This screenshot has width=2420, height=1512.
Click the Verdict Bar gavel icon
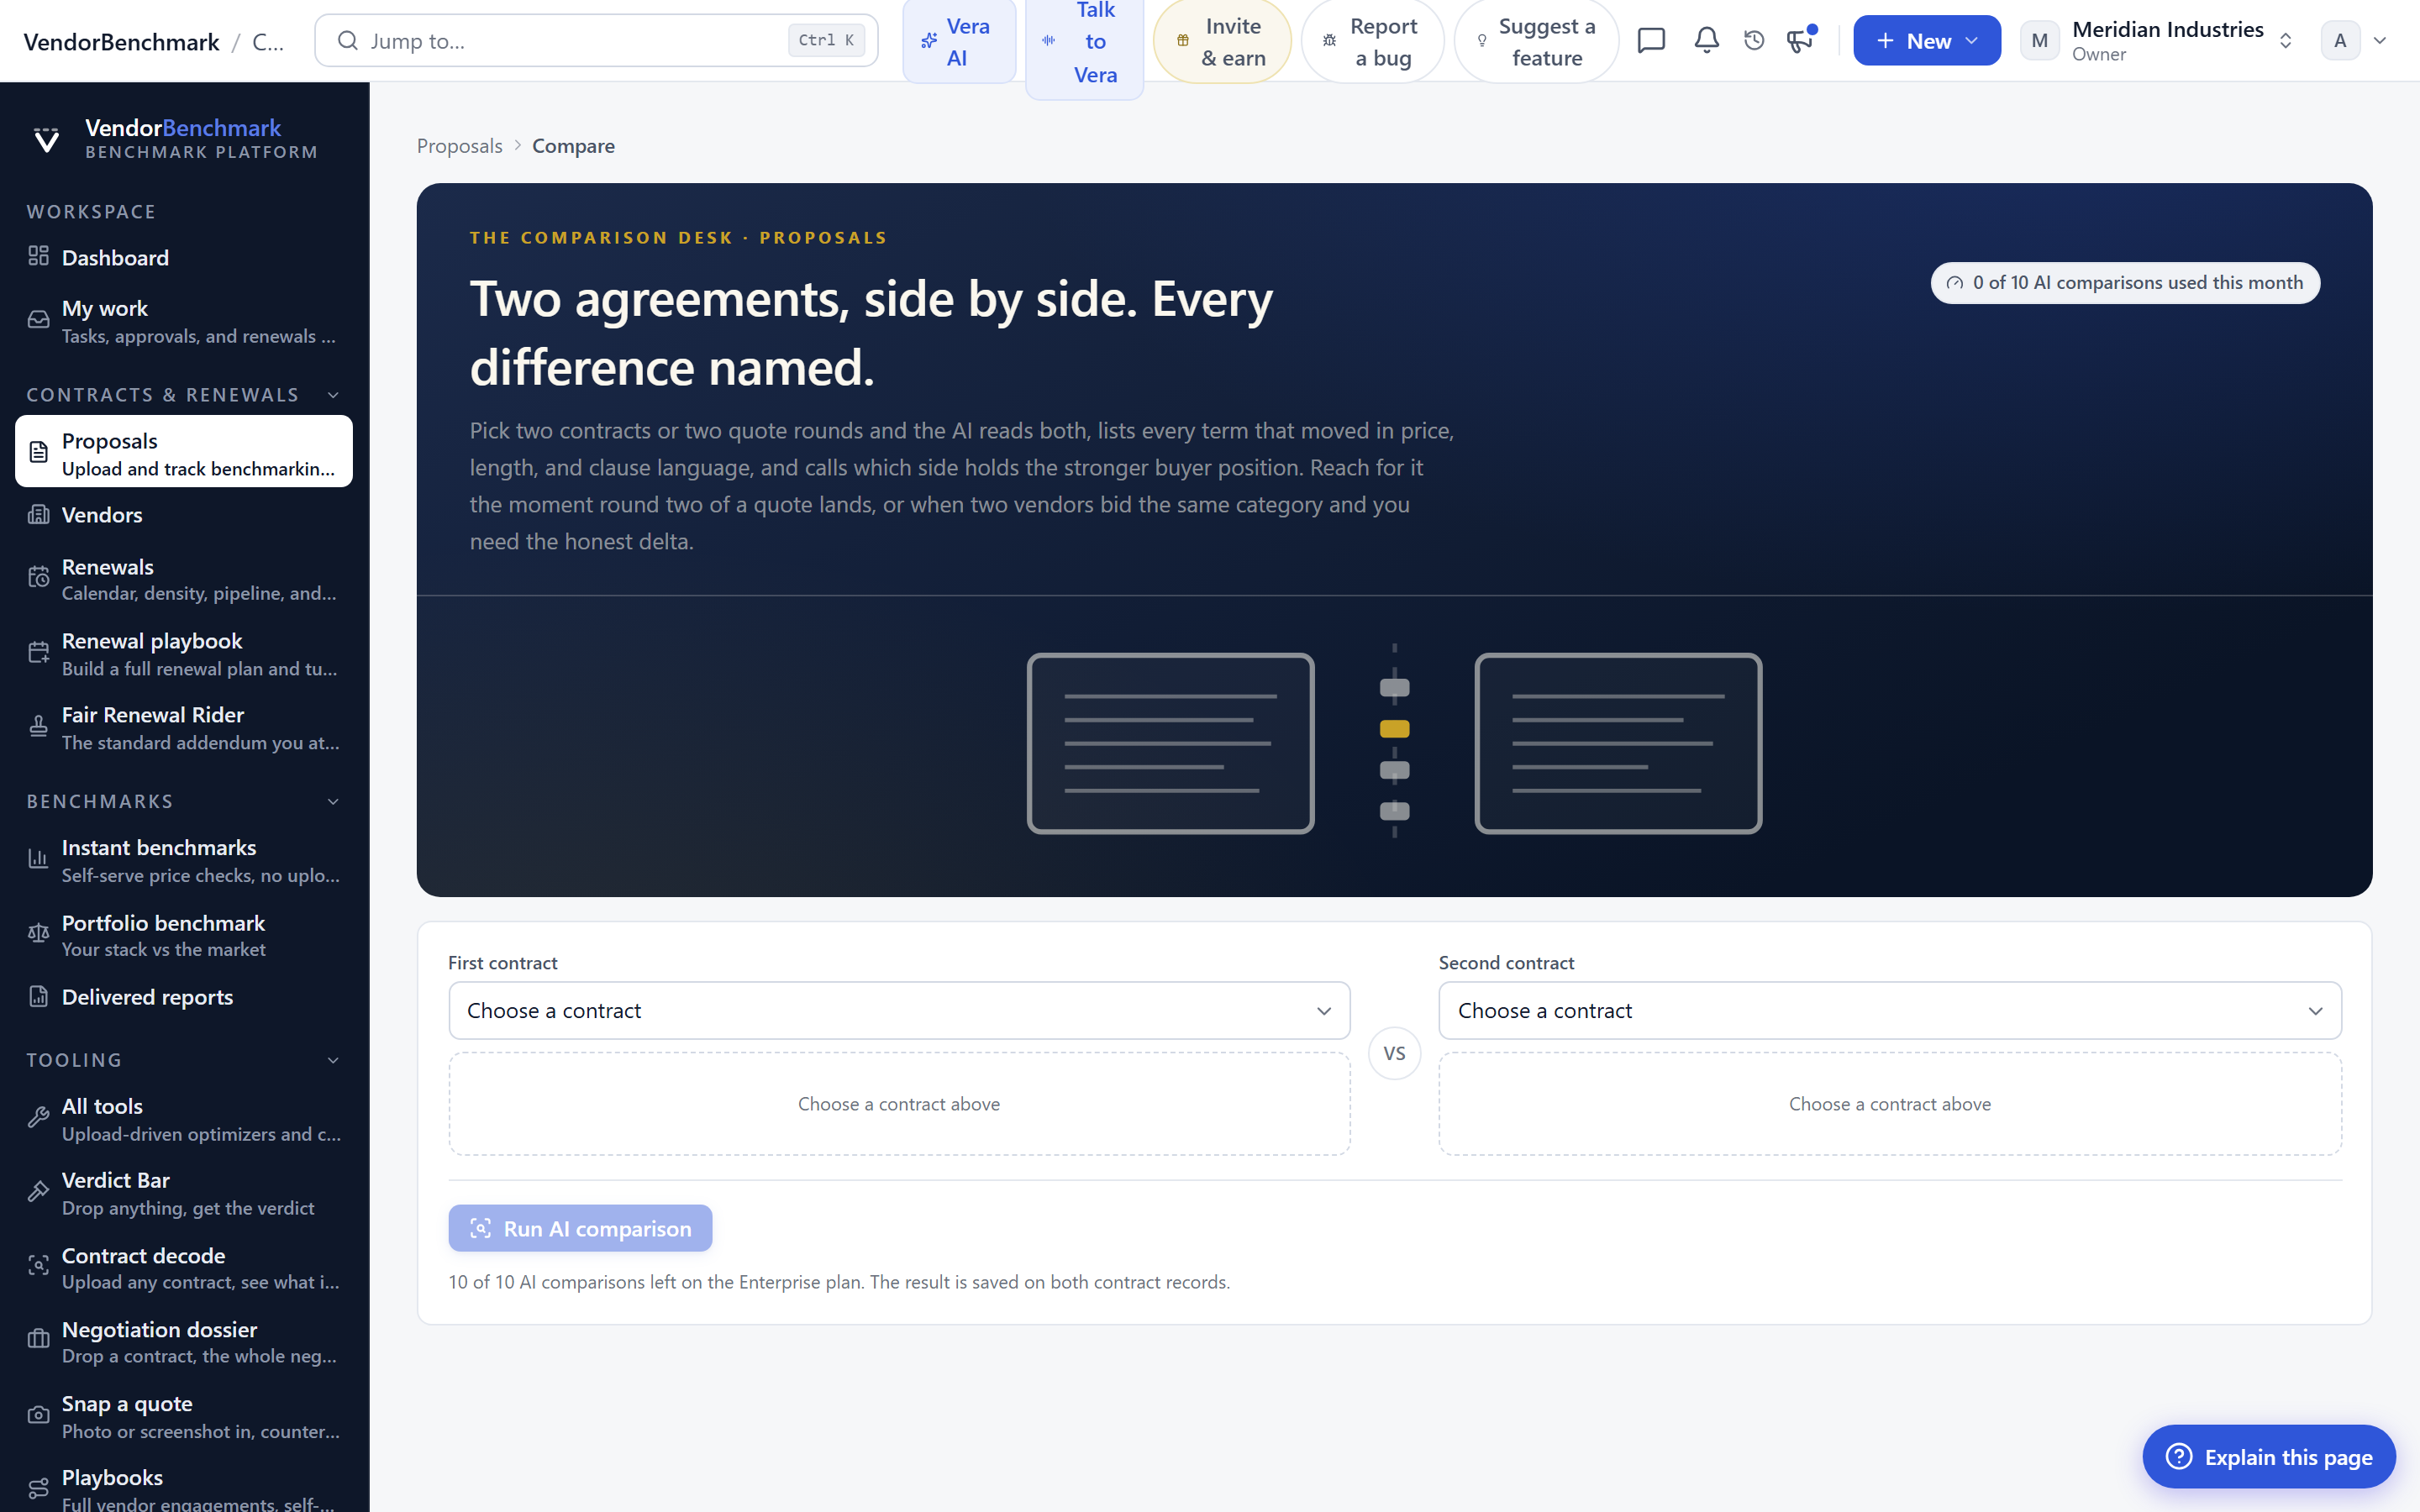tap(38, 1192)
